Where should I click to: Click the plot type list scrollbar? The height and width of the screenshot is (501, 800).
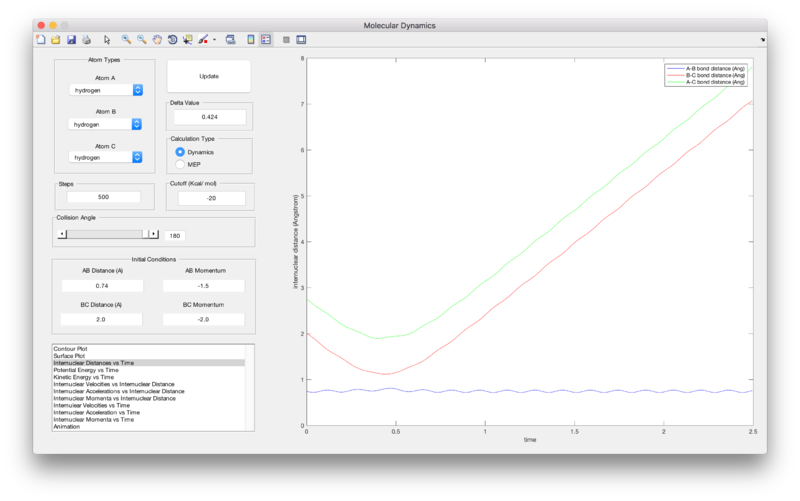249,388
